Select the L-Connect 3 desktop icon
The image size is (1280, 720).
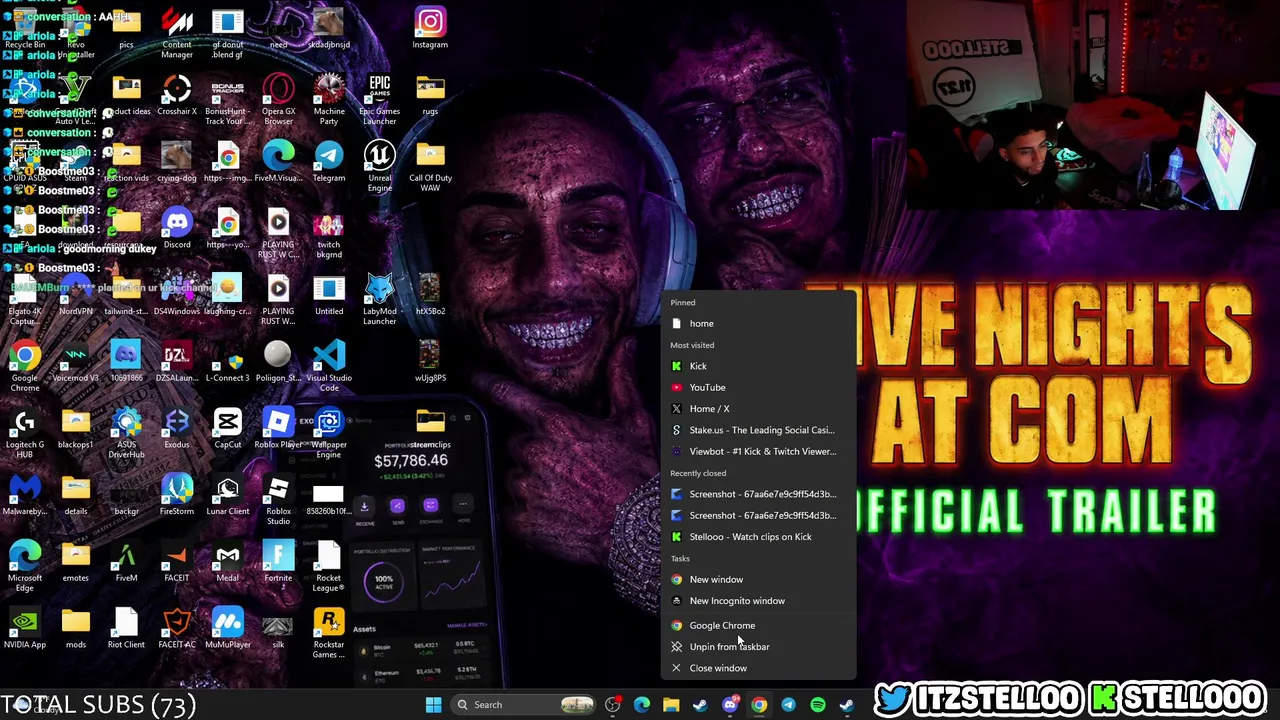click(228, 363)
